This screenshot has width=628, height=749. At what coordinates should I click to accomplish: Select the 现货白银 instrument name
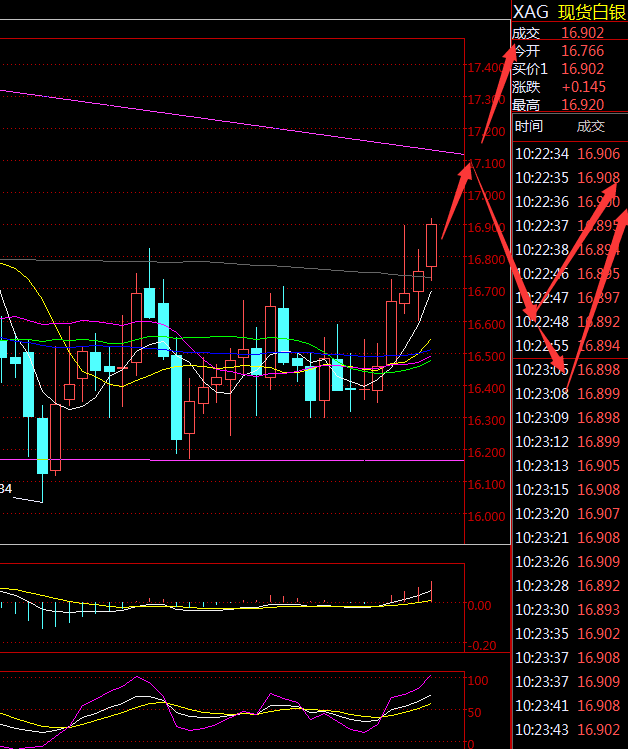click(593, 12)
